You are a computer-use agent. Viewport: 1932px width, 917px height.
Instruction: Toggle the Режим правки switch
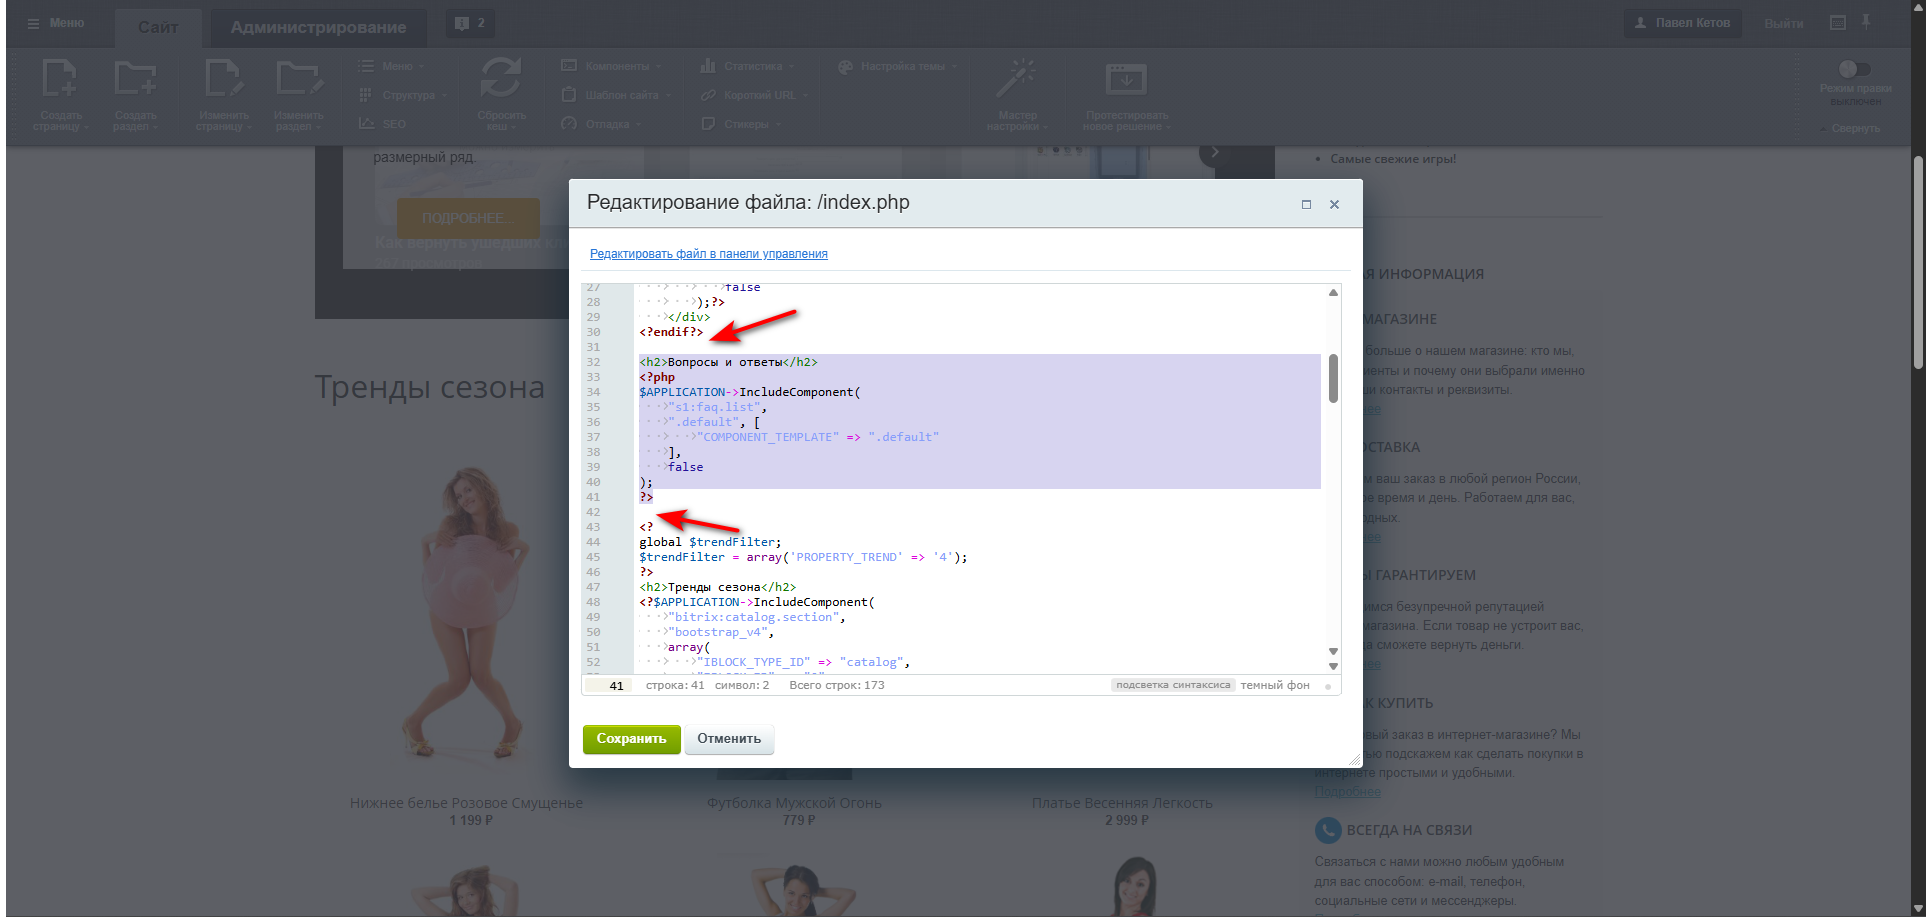tap(1854, 69)
